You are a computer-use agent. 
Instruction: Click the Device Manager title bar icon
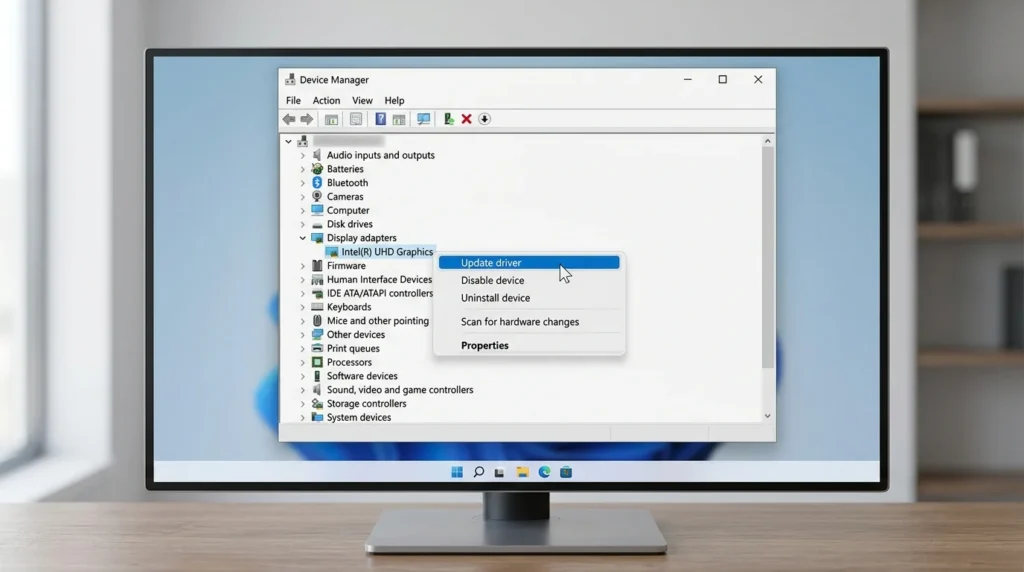click(x=290, y=80)
